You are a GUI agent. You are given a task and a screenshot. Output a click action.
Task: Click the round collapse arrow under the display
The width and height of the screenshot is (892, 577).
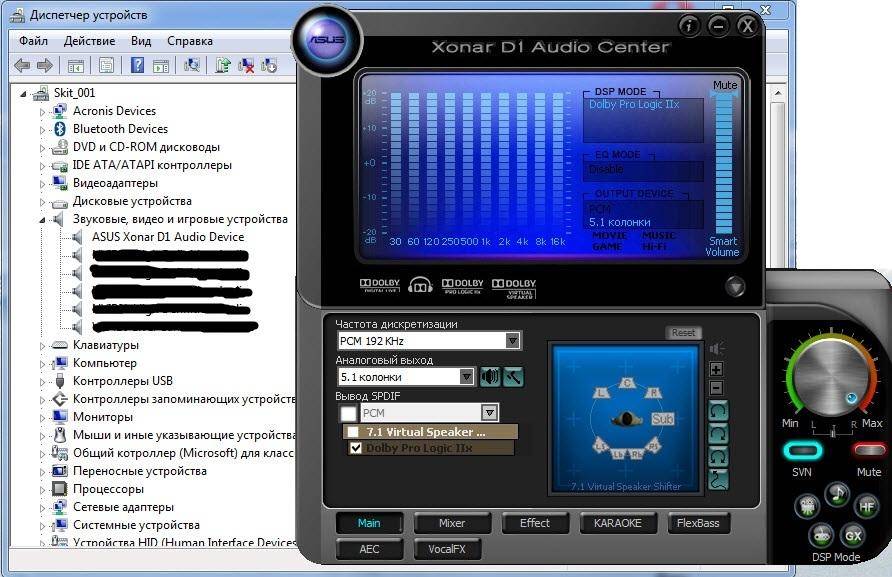click(734, 286)
